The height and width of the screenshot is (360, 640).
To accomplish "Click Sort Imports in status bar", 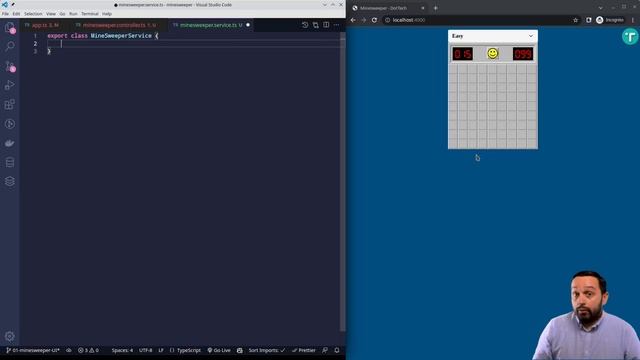I will [267, 350].
